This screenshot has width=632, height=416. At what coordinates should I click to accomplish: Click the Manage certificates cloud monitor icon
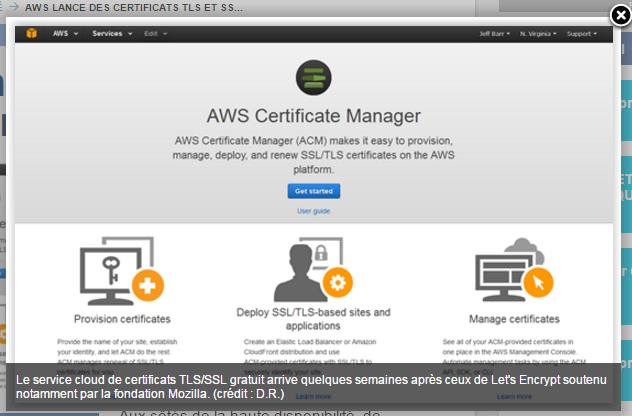[x=514, y=270]
